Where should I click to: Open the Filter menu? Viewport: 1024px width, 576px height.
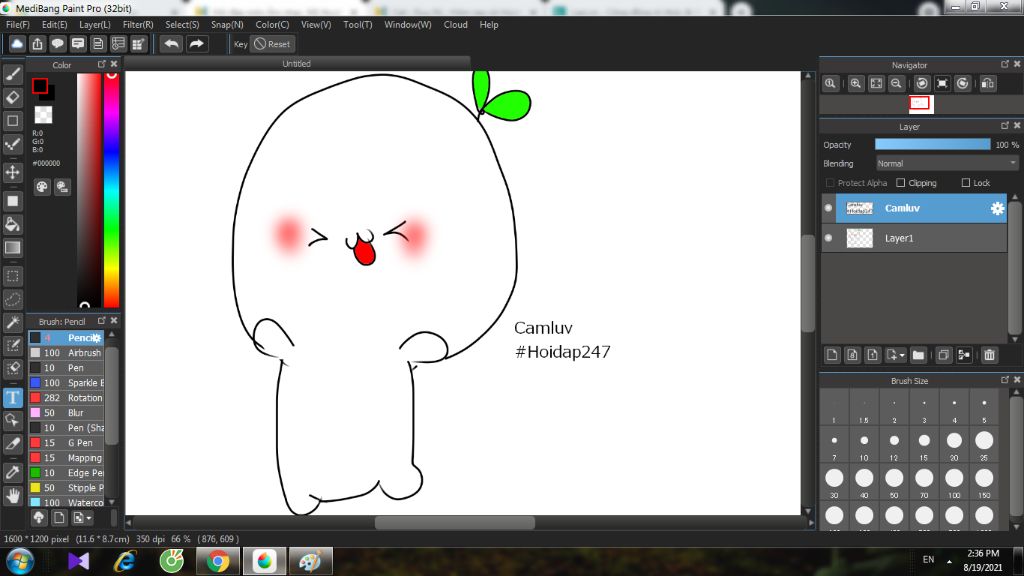click(138, 25)
